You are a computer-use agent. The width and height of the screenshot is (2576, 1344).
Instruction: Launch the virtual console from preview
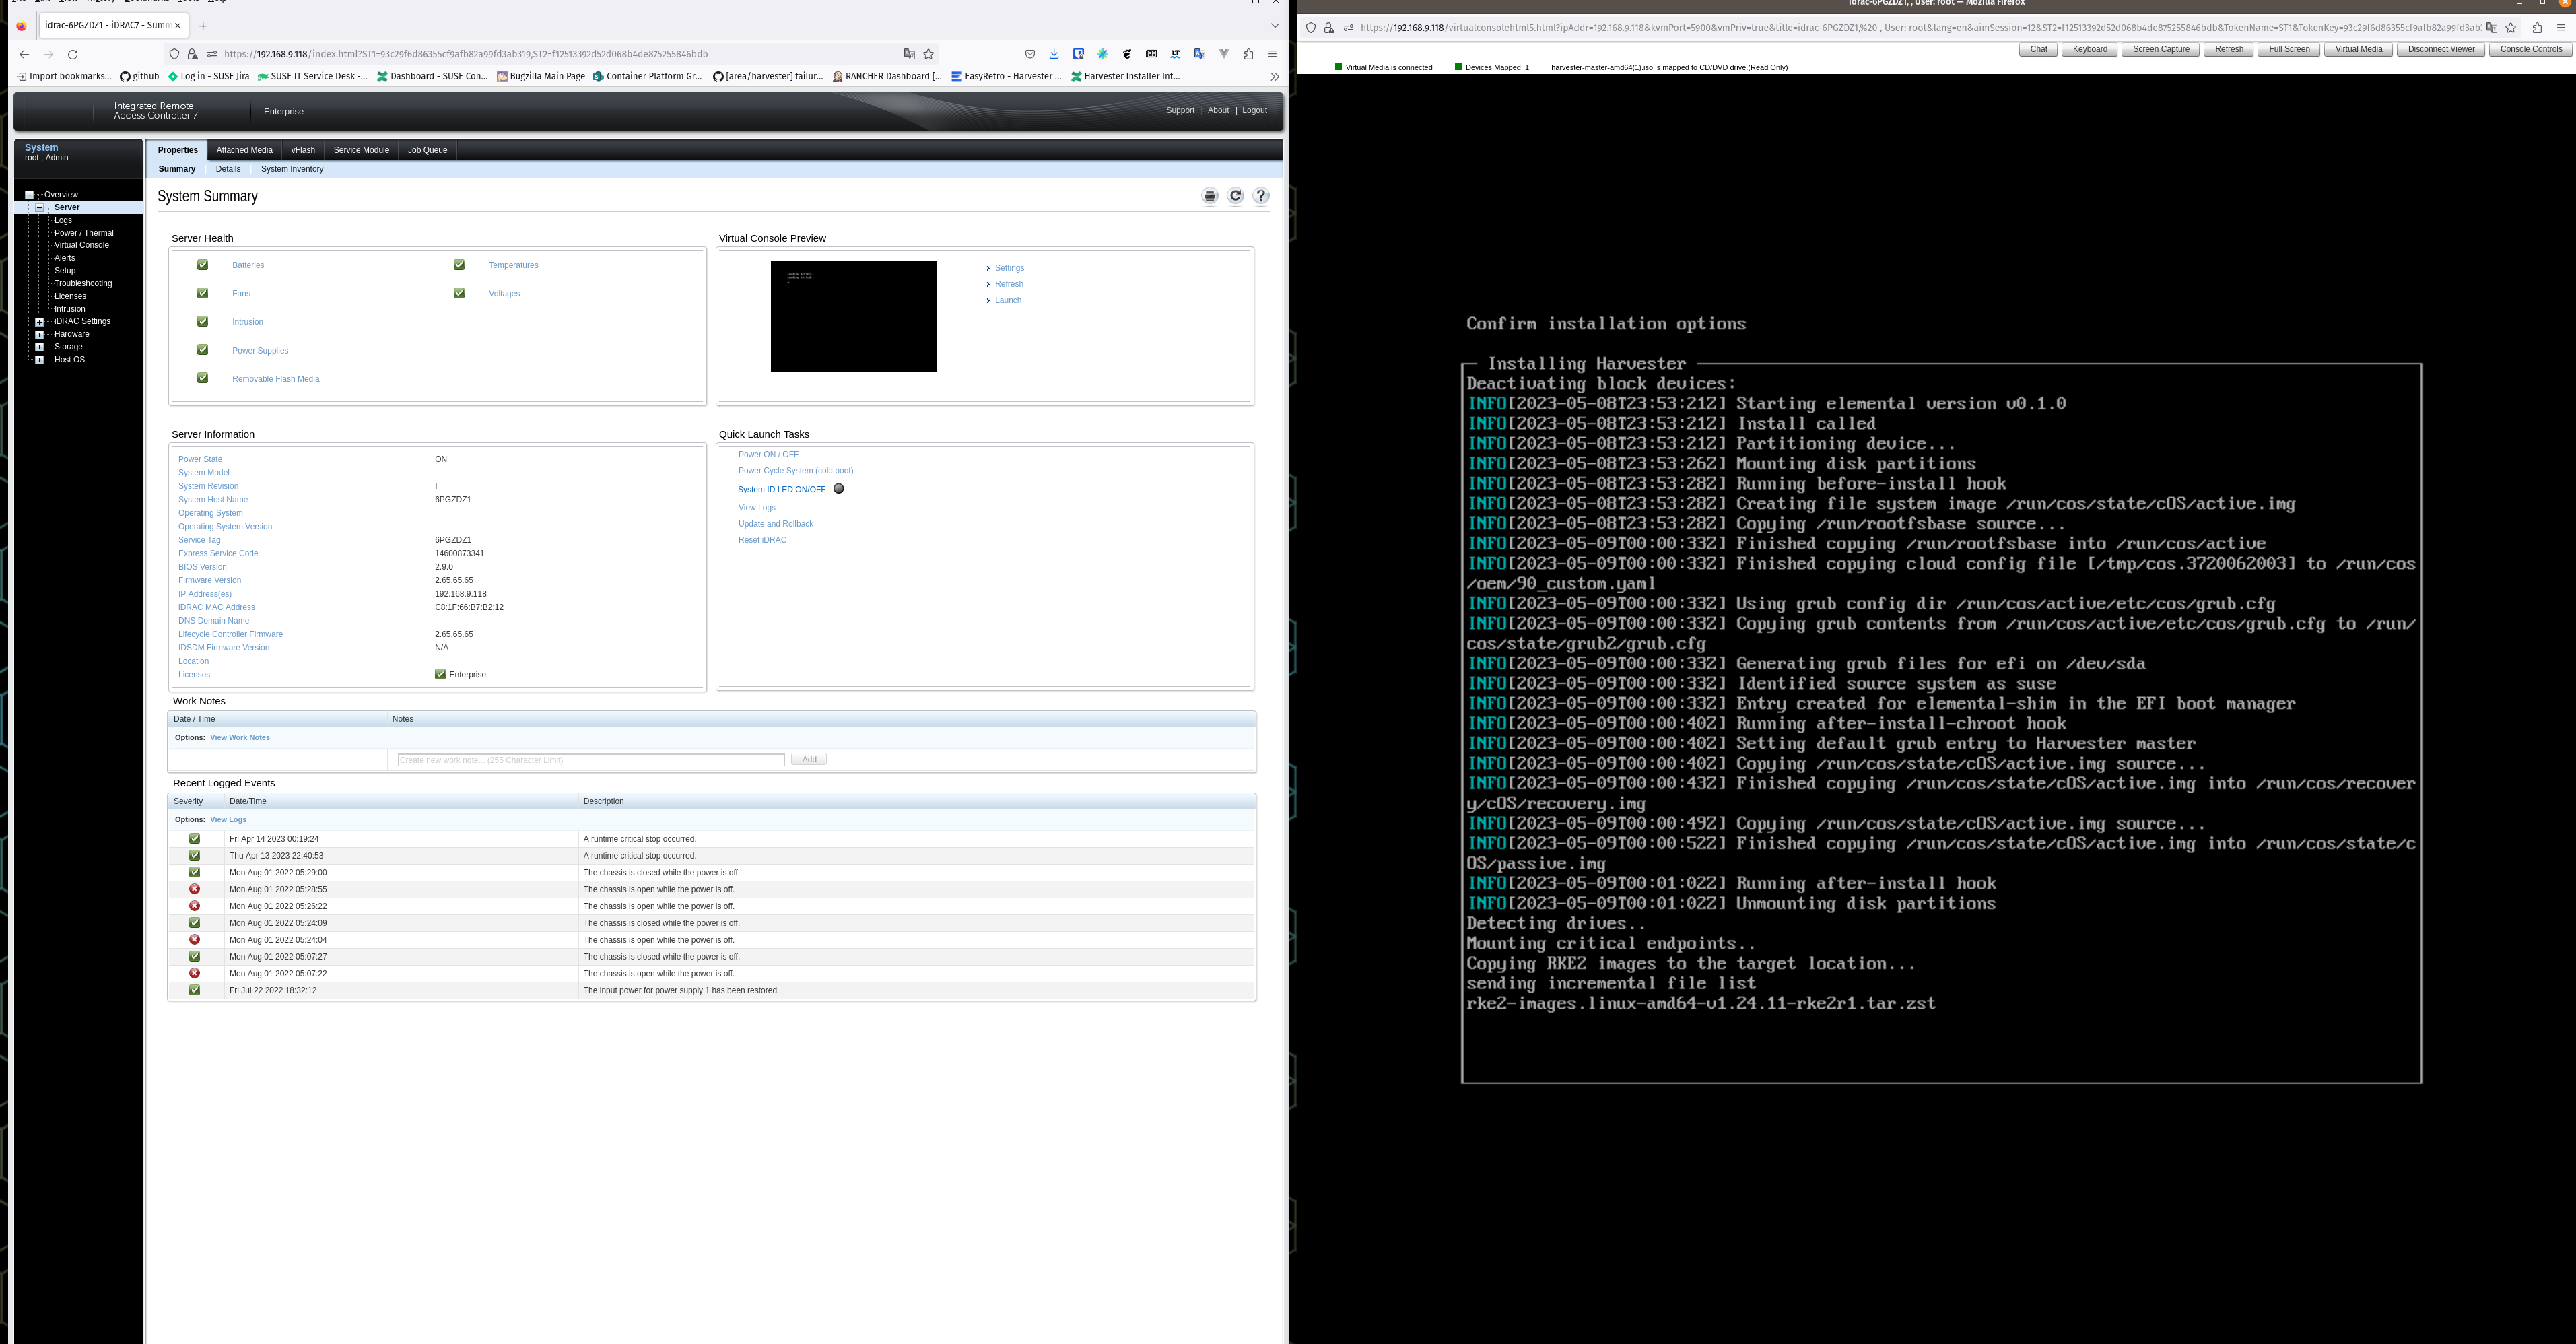[x=1008, y=300]
